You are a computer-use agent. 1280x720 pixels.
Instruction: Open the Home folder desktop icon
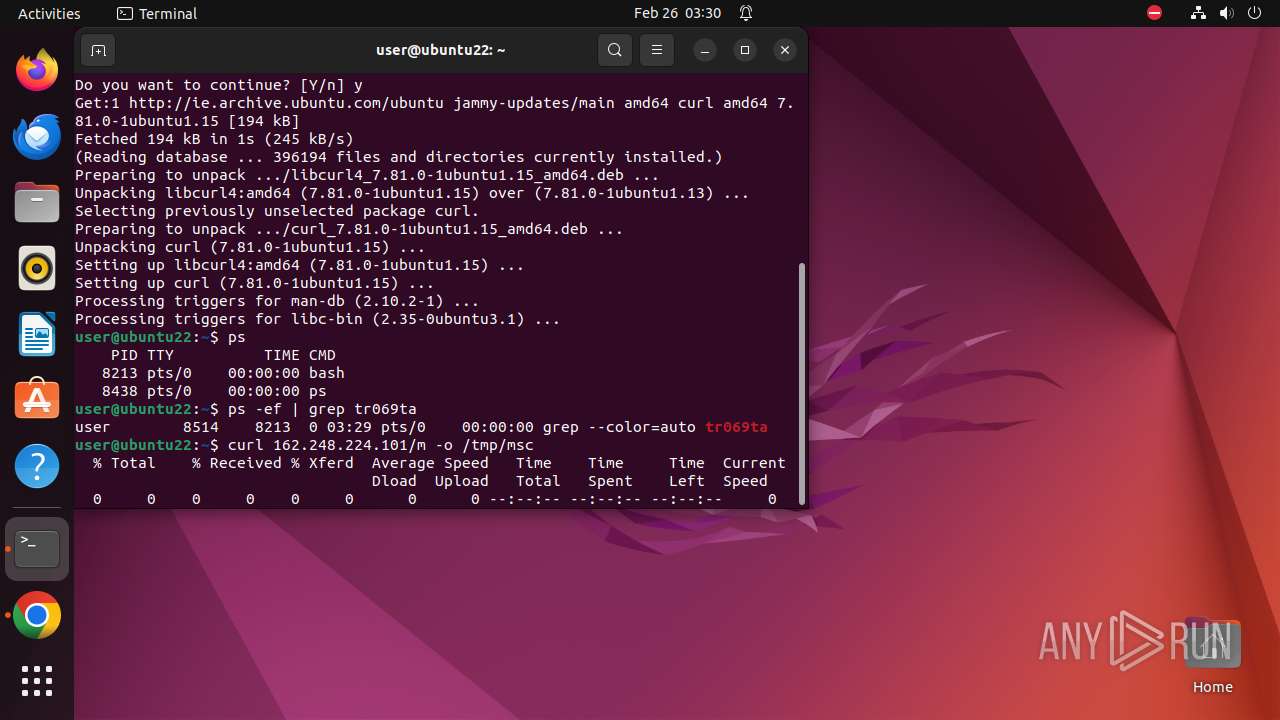point(1212,657)
